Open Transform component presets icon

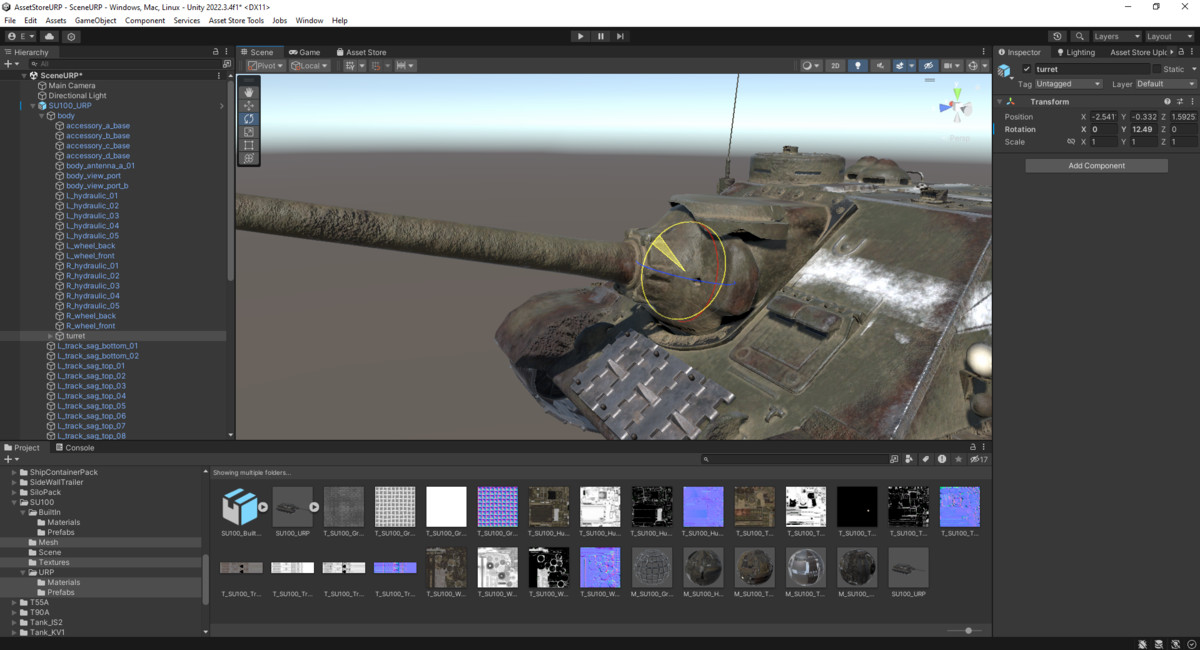click(1180, 101)
